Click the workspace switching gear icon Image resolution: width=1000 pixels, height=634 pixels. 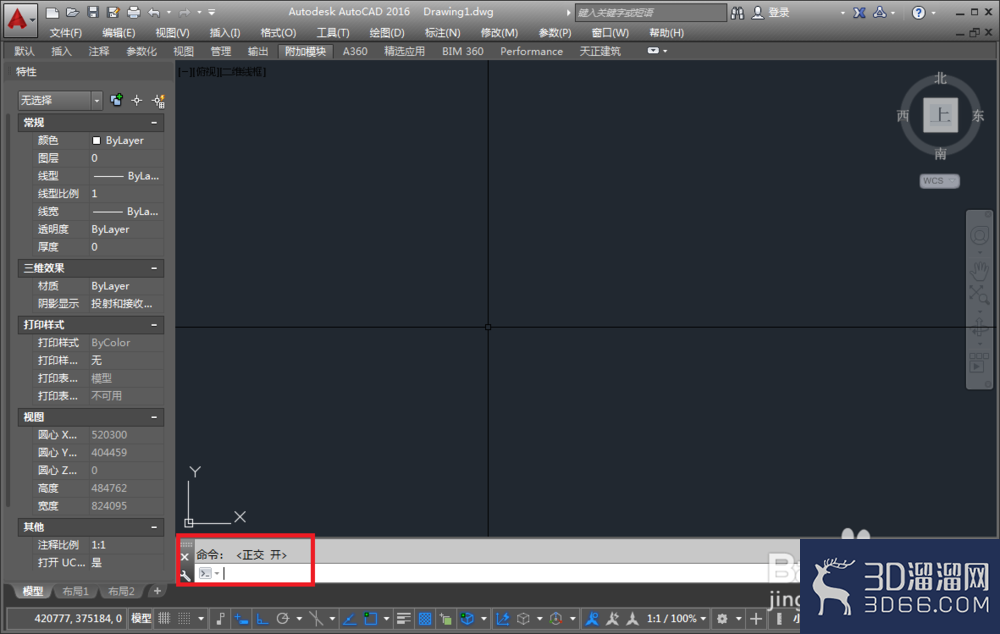pyautogui.click(x=722, y=618)
